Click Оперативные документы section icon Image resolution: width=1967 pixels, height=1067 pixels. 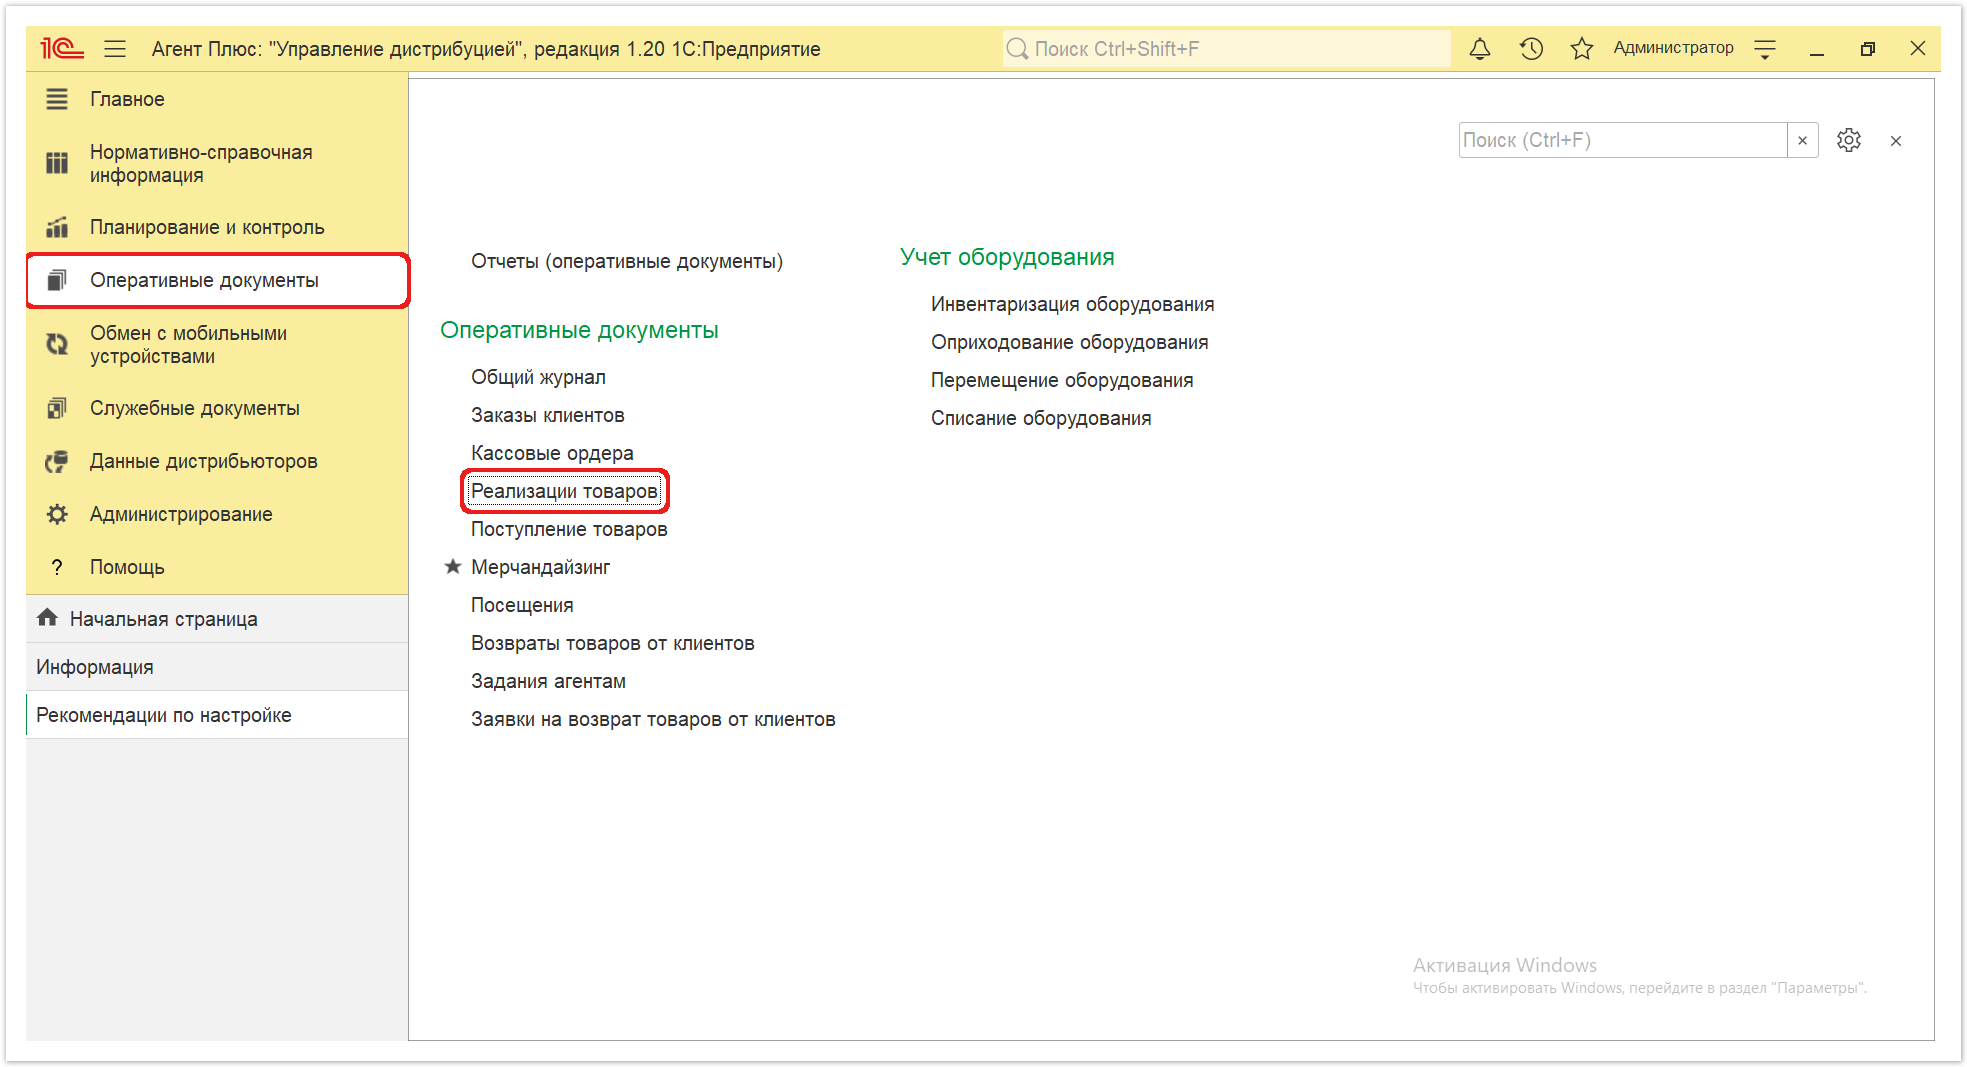coord(57,280)
